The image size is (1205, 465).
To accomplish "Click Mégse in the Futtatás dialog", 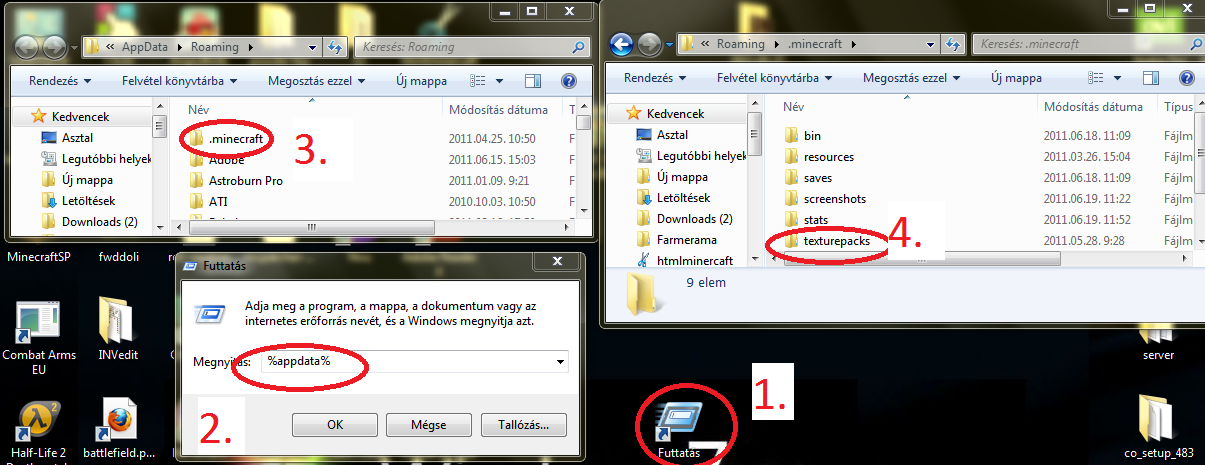I will [428, 424].
